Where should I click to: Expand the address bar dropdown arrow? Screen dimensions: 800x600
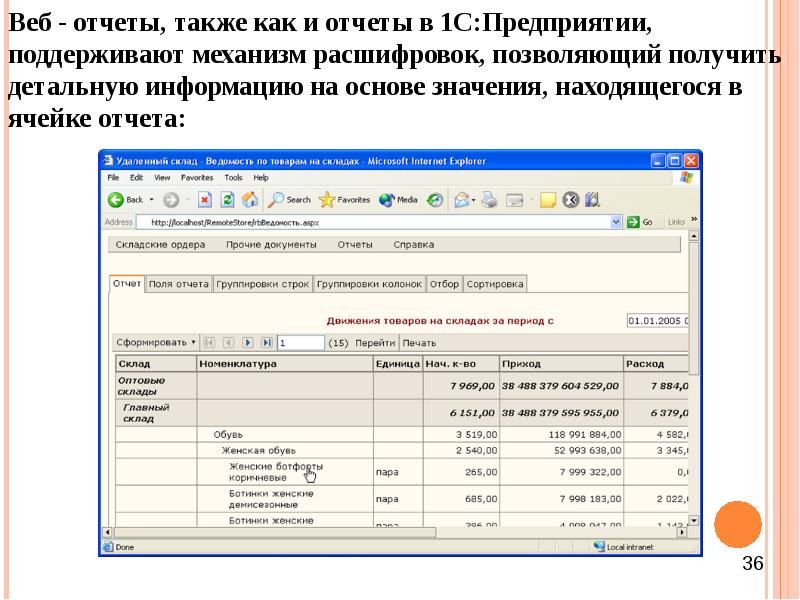(617, 222)
